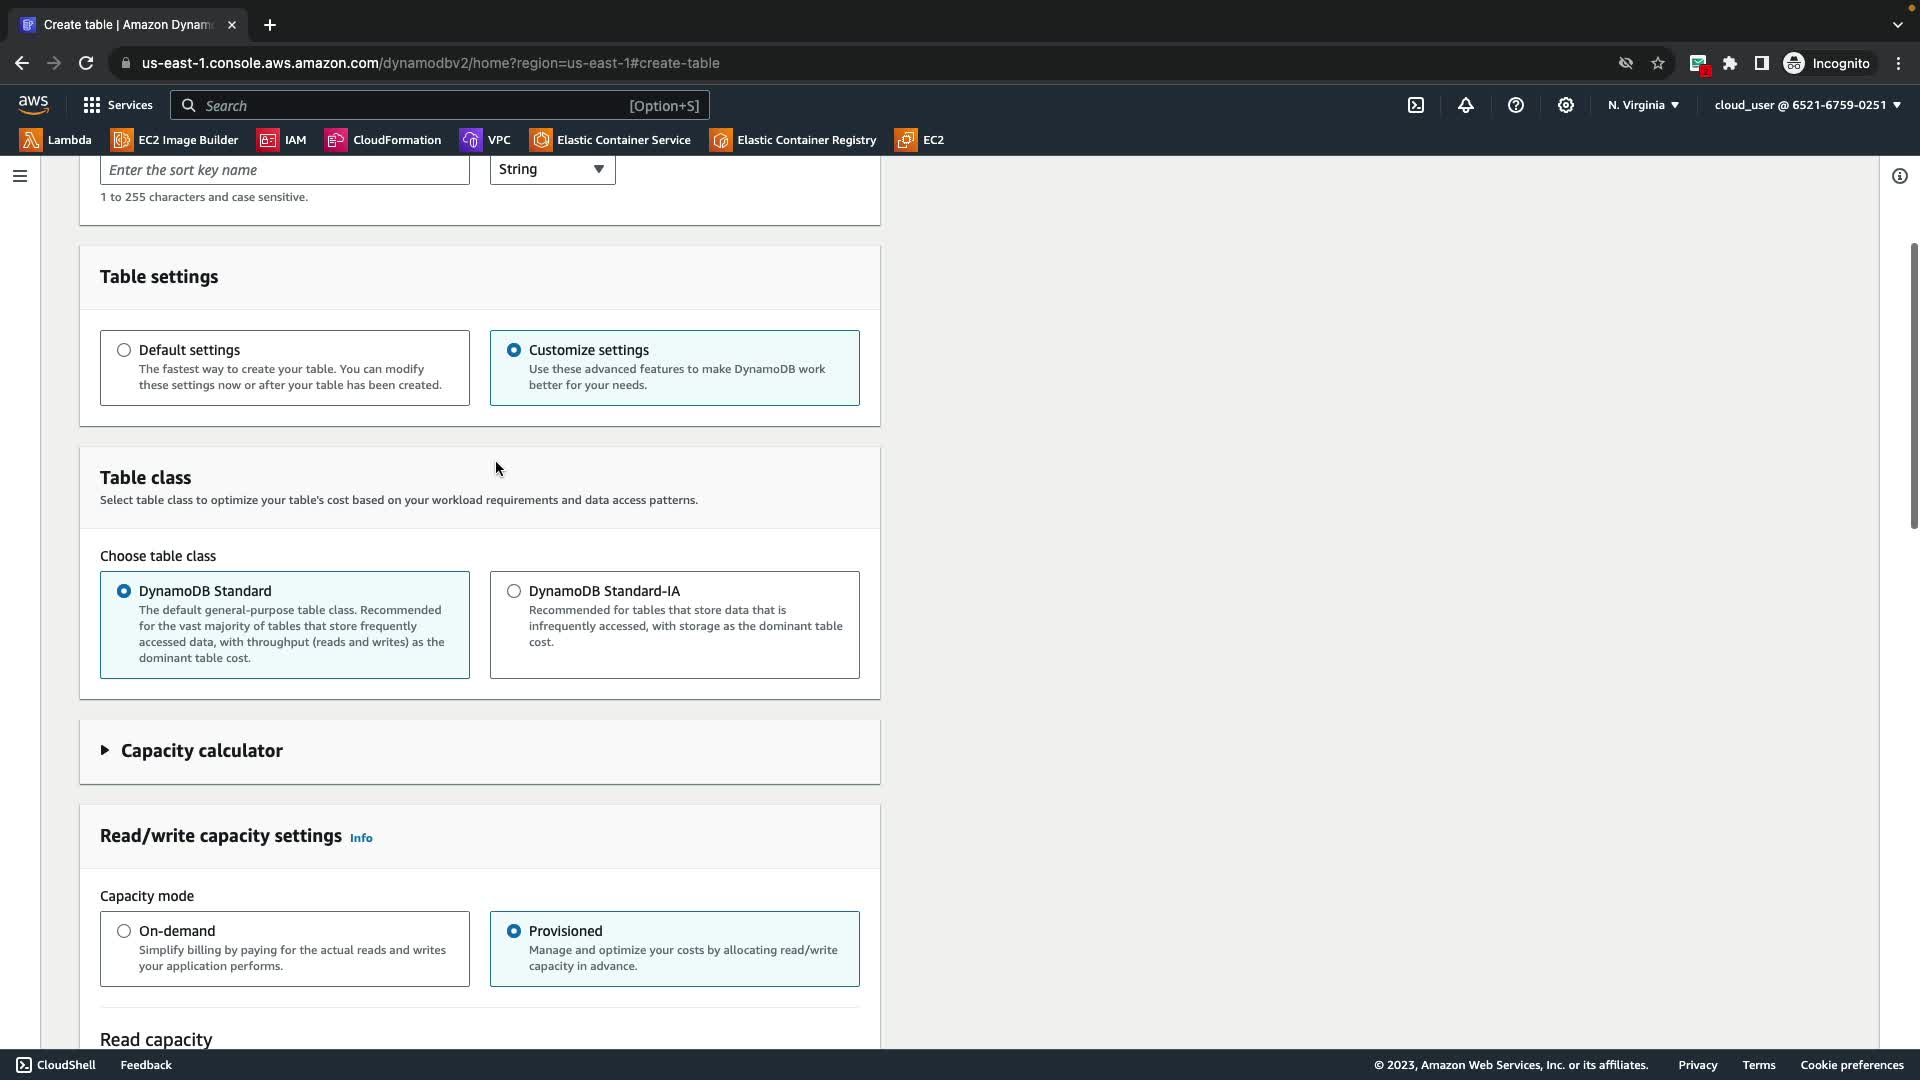This screenshot has height=1080, width=1920.
Task: Click the Lambda shortcut icon
Action: 31,140
